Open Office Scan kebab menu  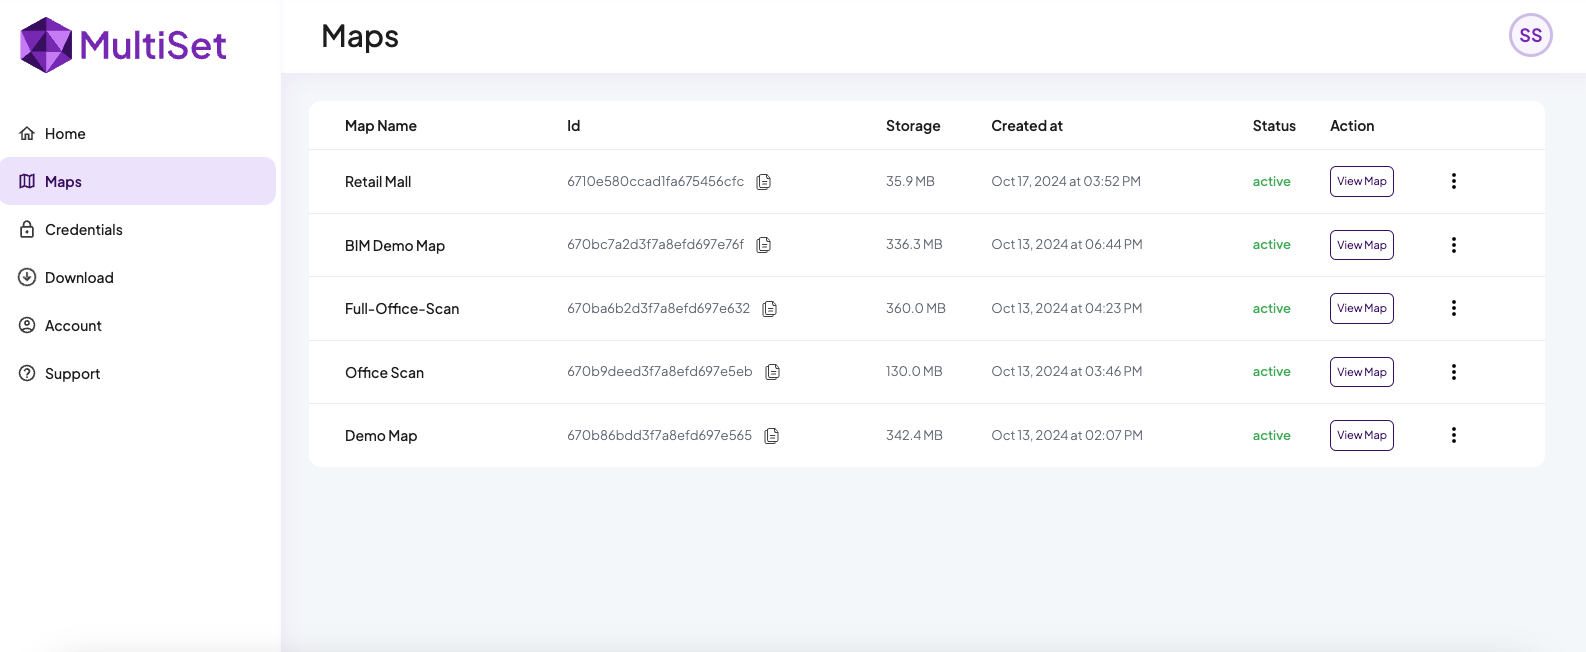(1453, 372)
